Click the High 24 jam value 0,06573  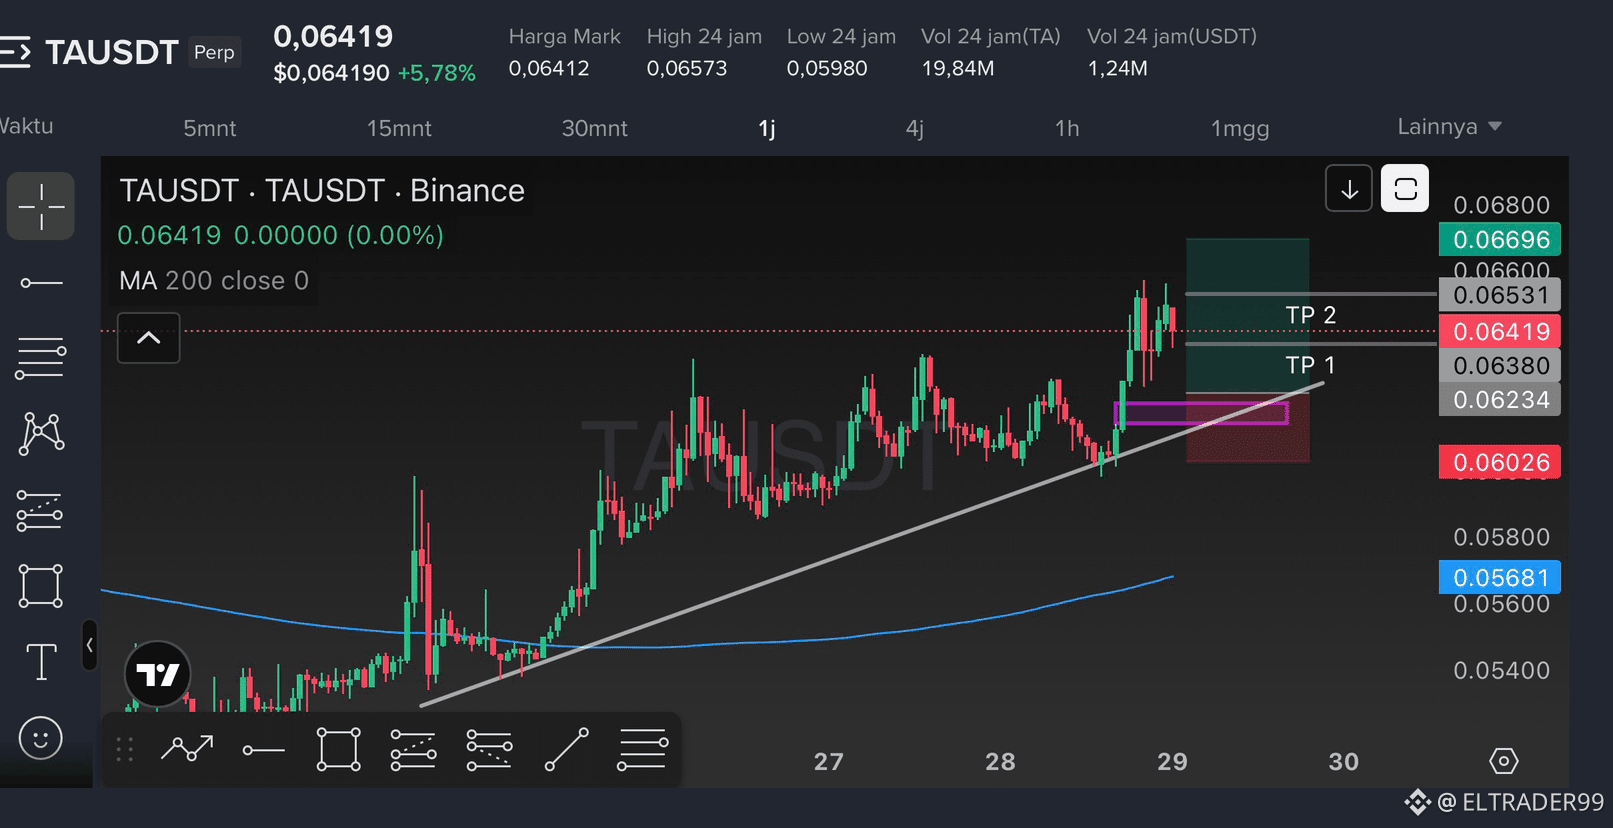(687, 68)
